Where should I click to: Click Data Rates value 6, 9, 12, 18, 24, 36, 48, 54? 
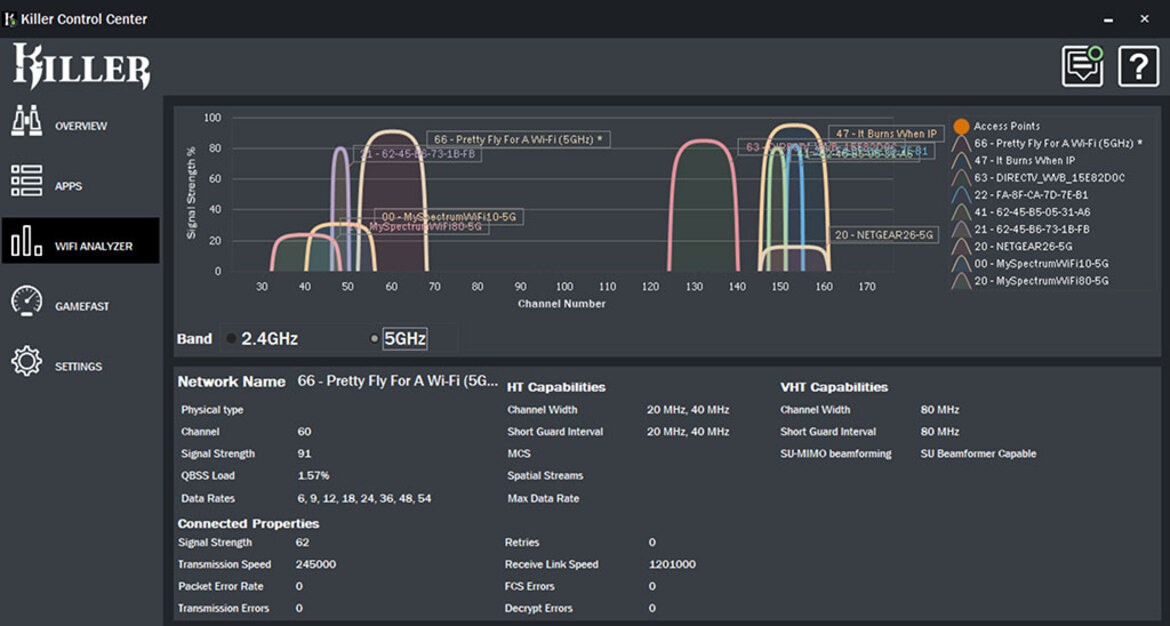coord(364,498)
